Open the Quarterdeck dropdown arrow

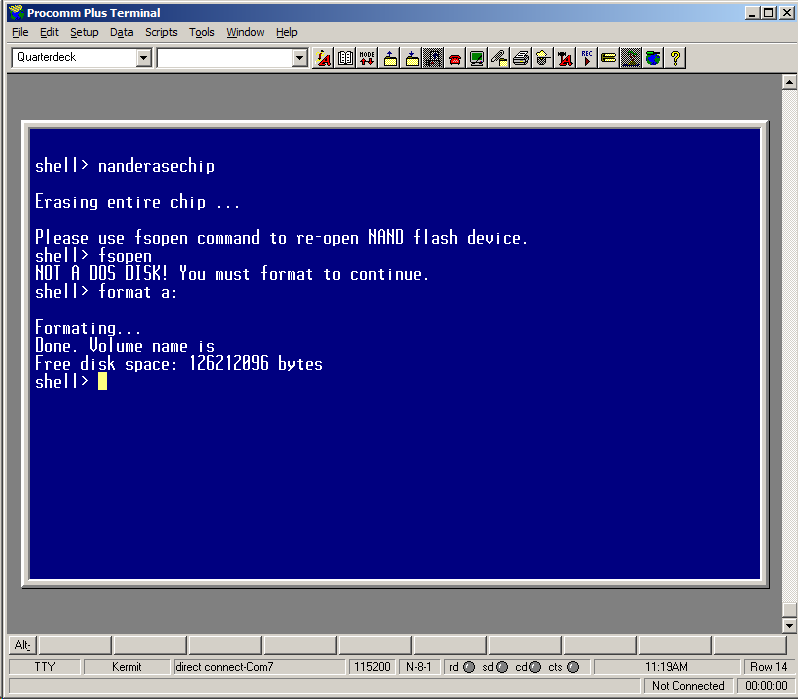(144, 58)
